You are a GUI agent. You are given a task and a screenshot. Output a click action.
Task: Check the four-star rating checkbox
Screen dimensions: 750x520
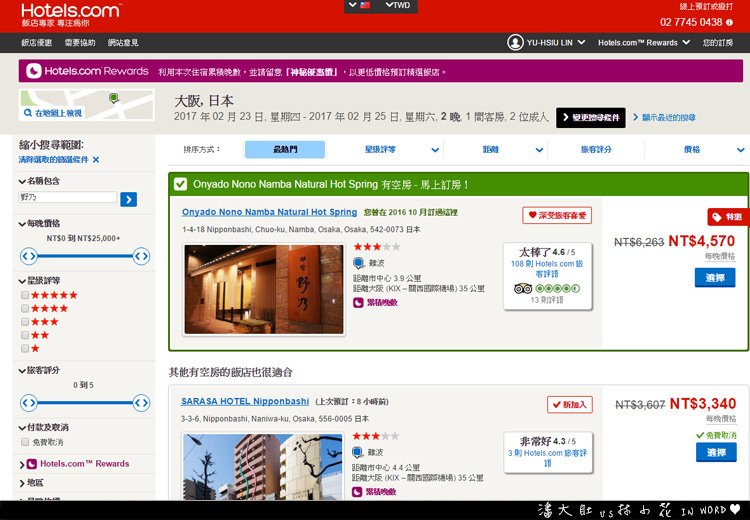coord(25,309)
